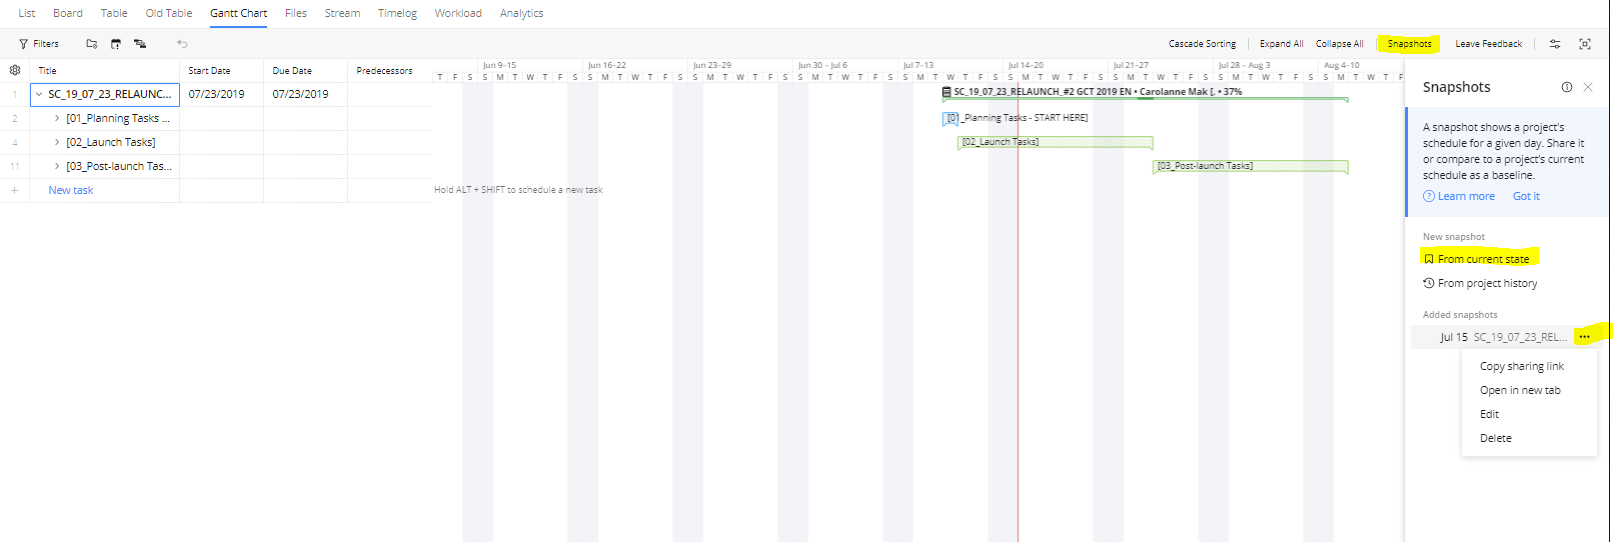Expand the [02_Launch Tasks] row

(x=57, y=142)
